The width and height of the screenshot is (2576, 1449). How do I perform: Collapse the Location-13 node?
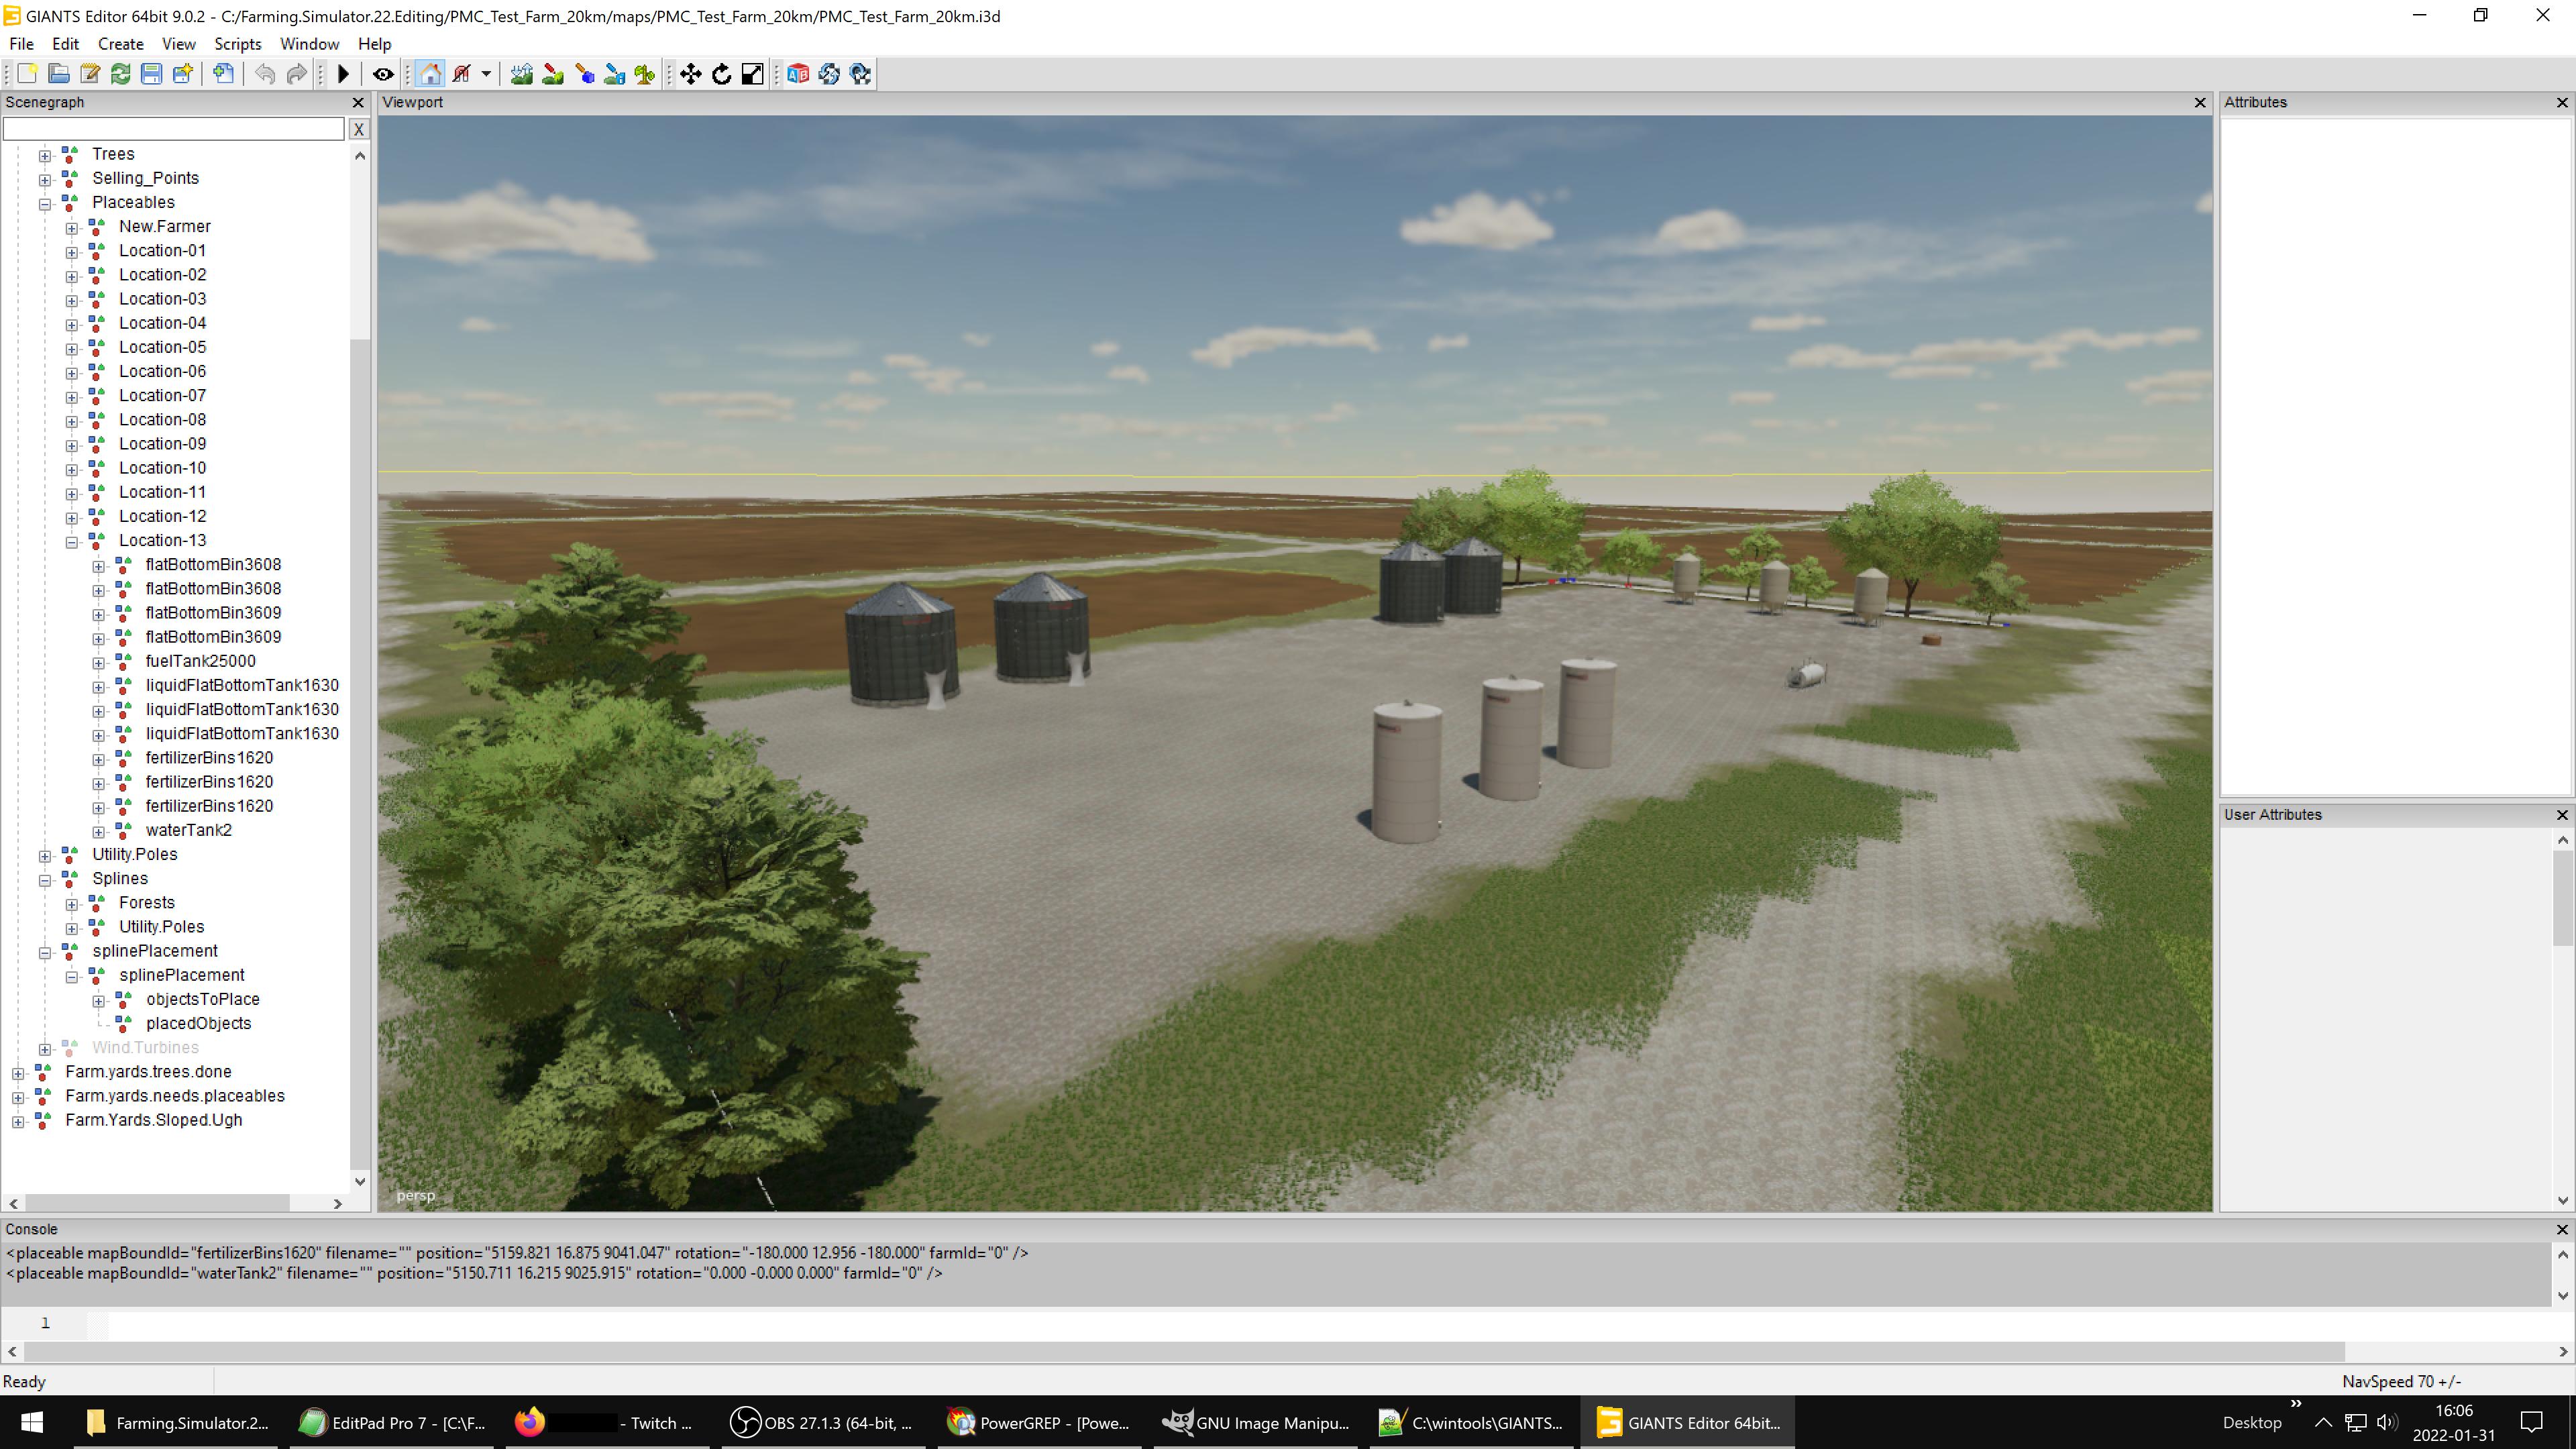pyautogui.click(x=72, y=542)
